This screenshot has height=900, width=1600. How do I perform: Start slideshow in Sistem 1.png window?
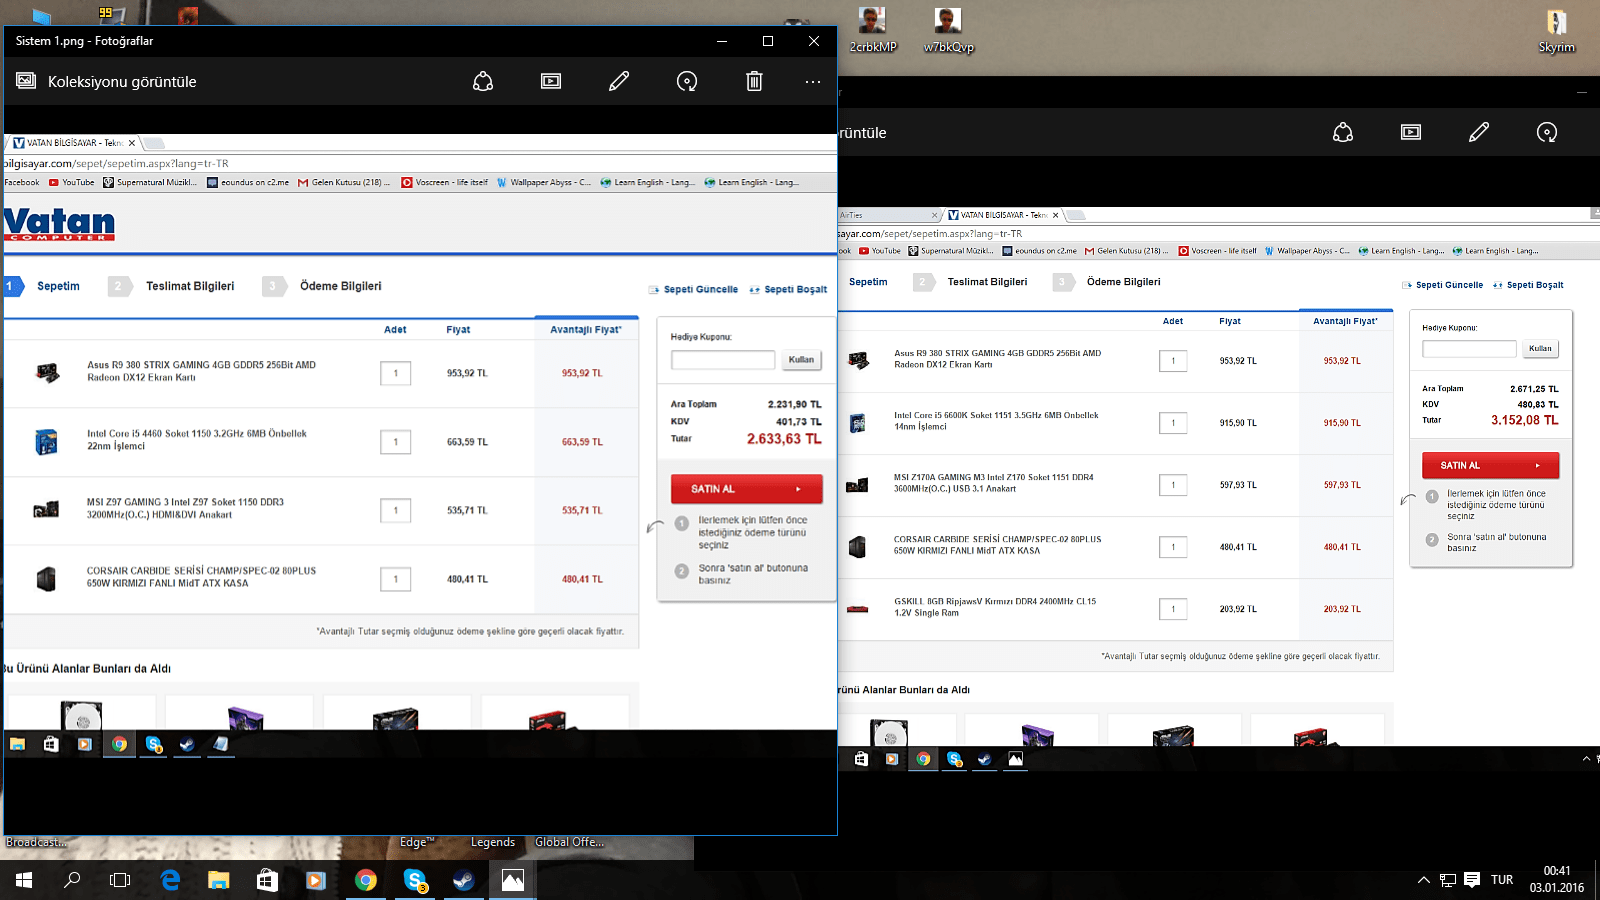[551, 81]
